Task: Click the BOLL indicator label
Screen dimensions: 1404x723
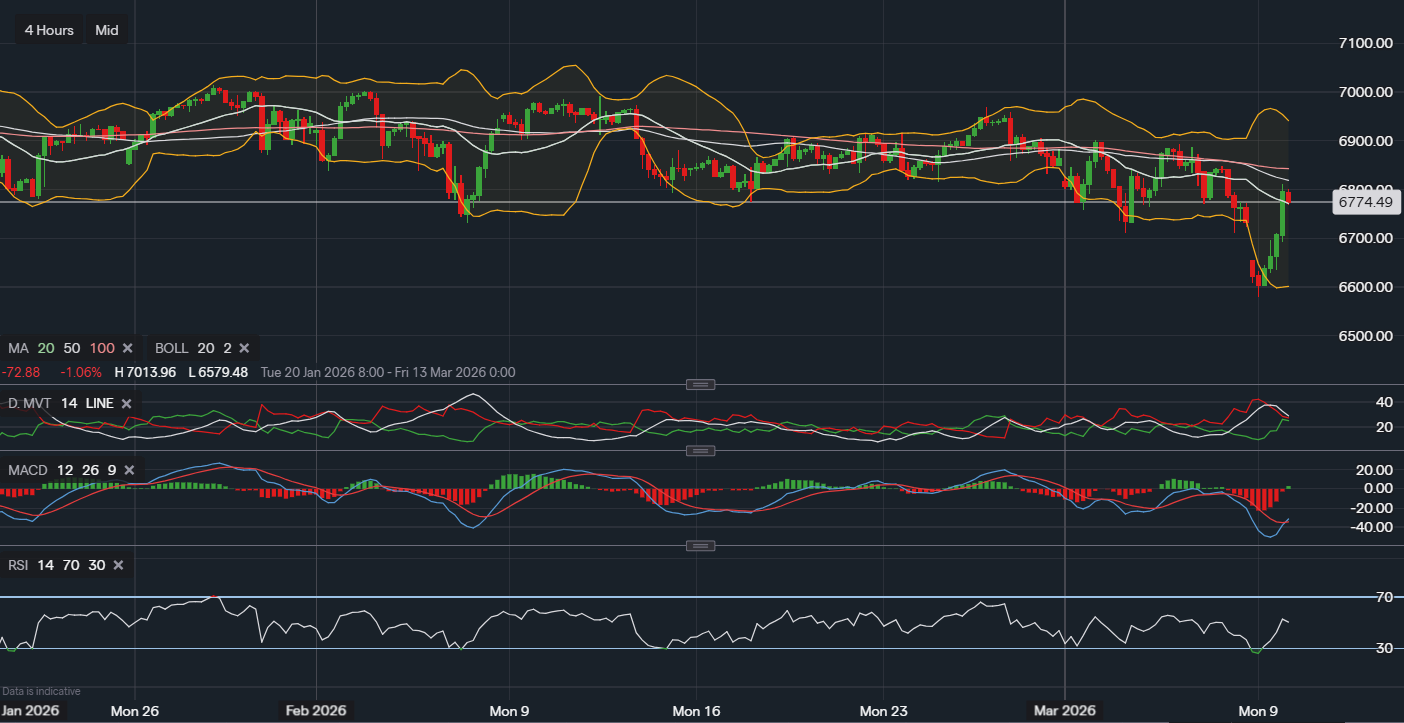Action: point(171,348)
